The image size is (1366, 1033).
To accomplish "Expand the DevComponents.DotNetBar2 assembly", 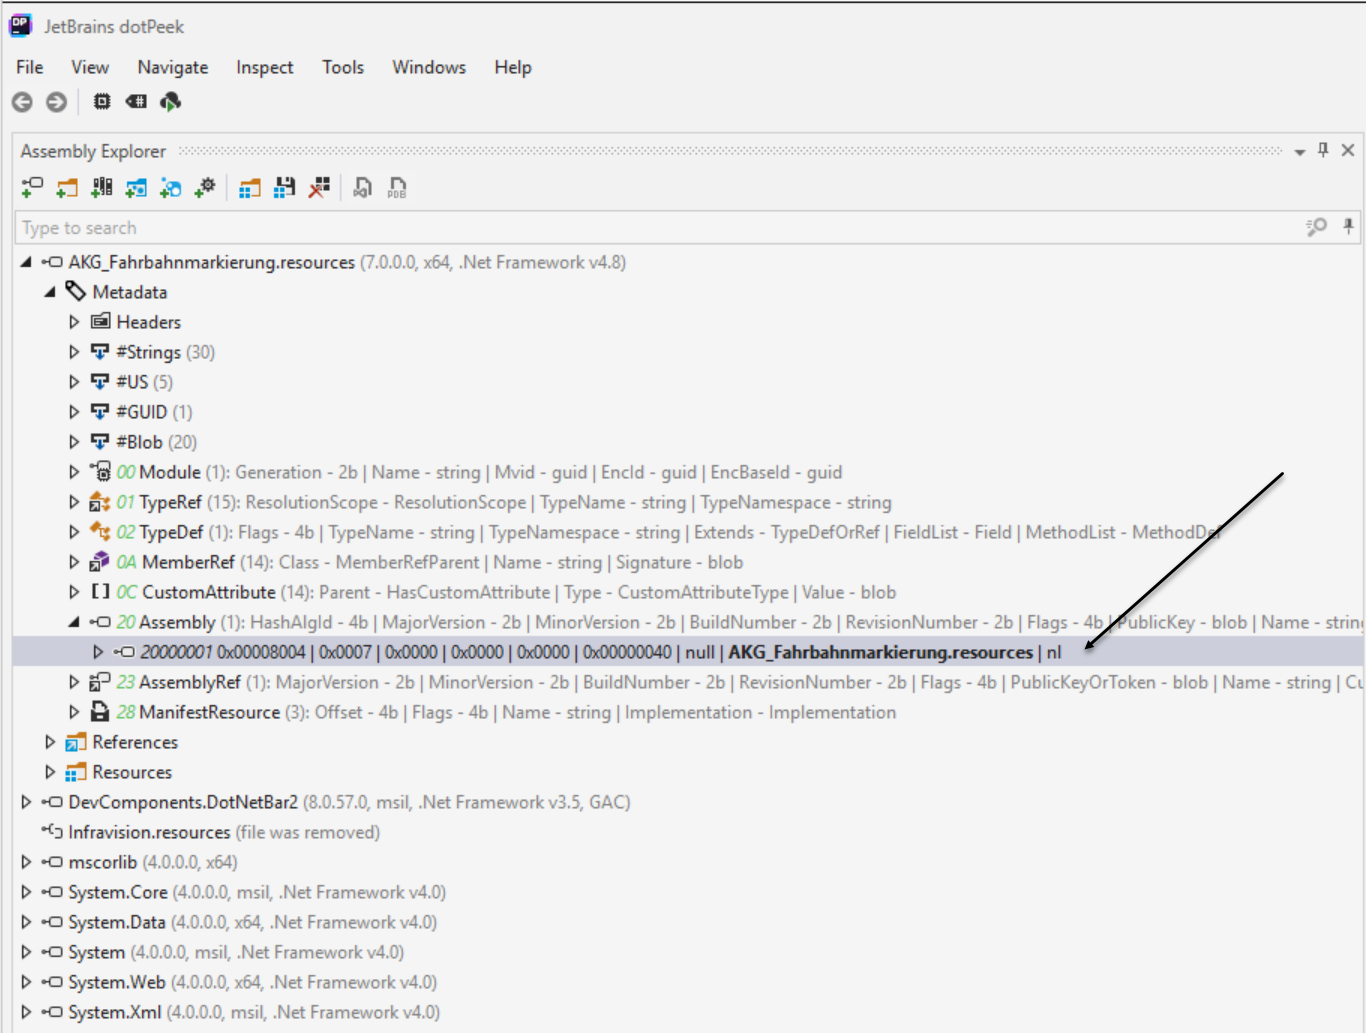I will coord(26,802).
